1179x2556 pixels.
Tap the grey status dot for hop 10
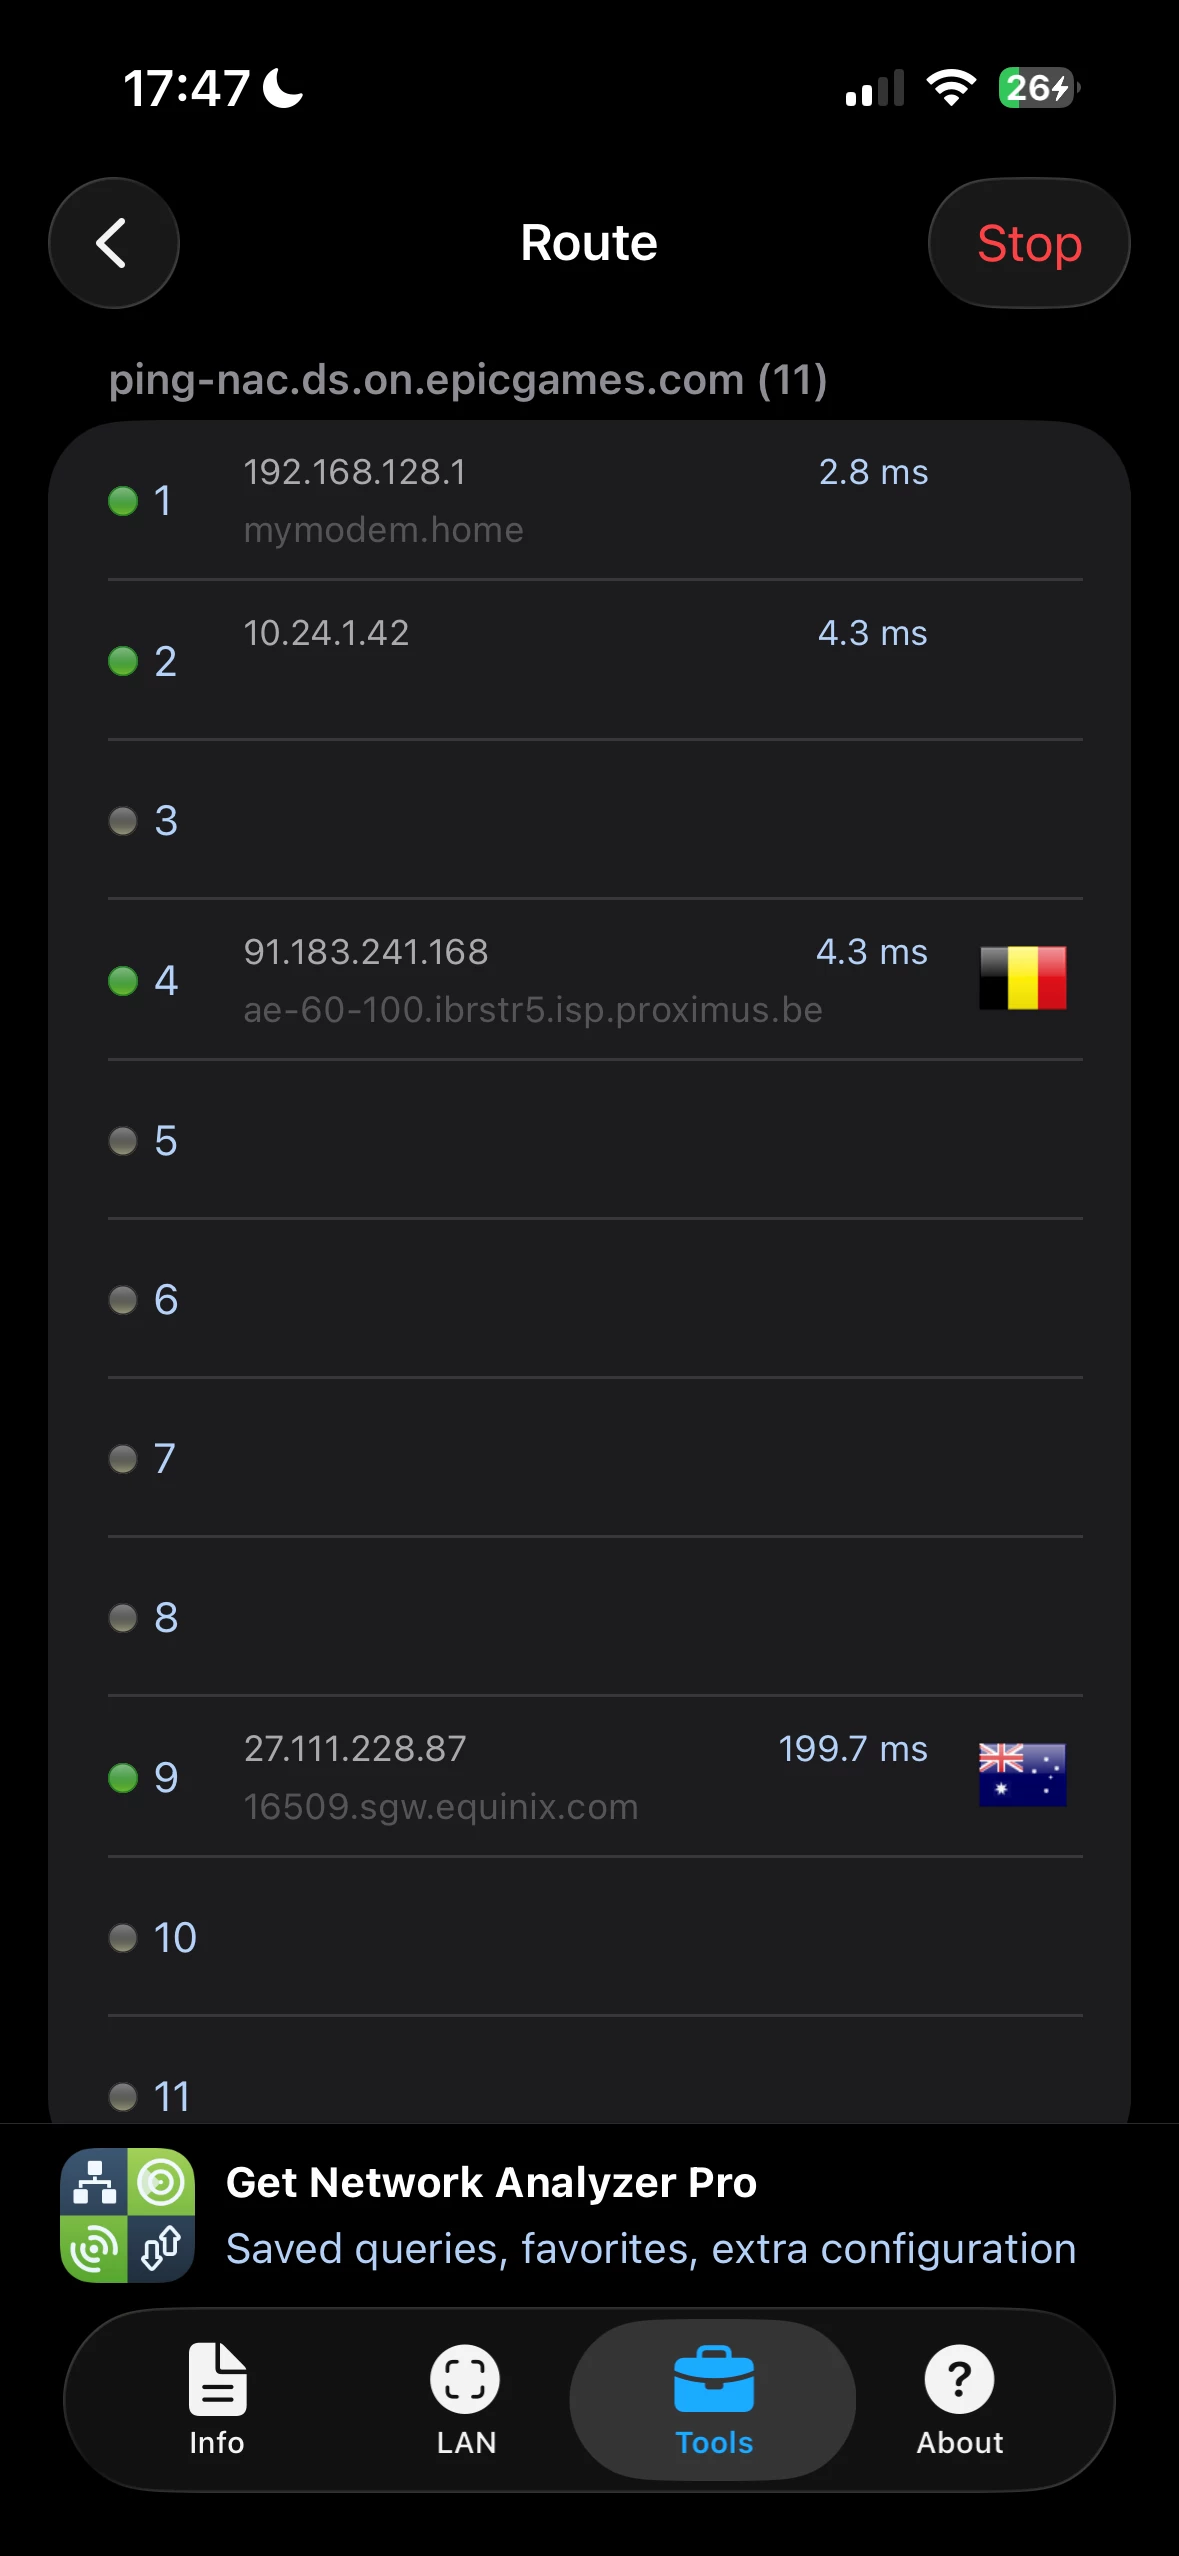point(123,1938)
